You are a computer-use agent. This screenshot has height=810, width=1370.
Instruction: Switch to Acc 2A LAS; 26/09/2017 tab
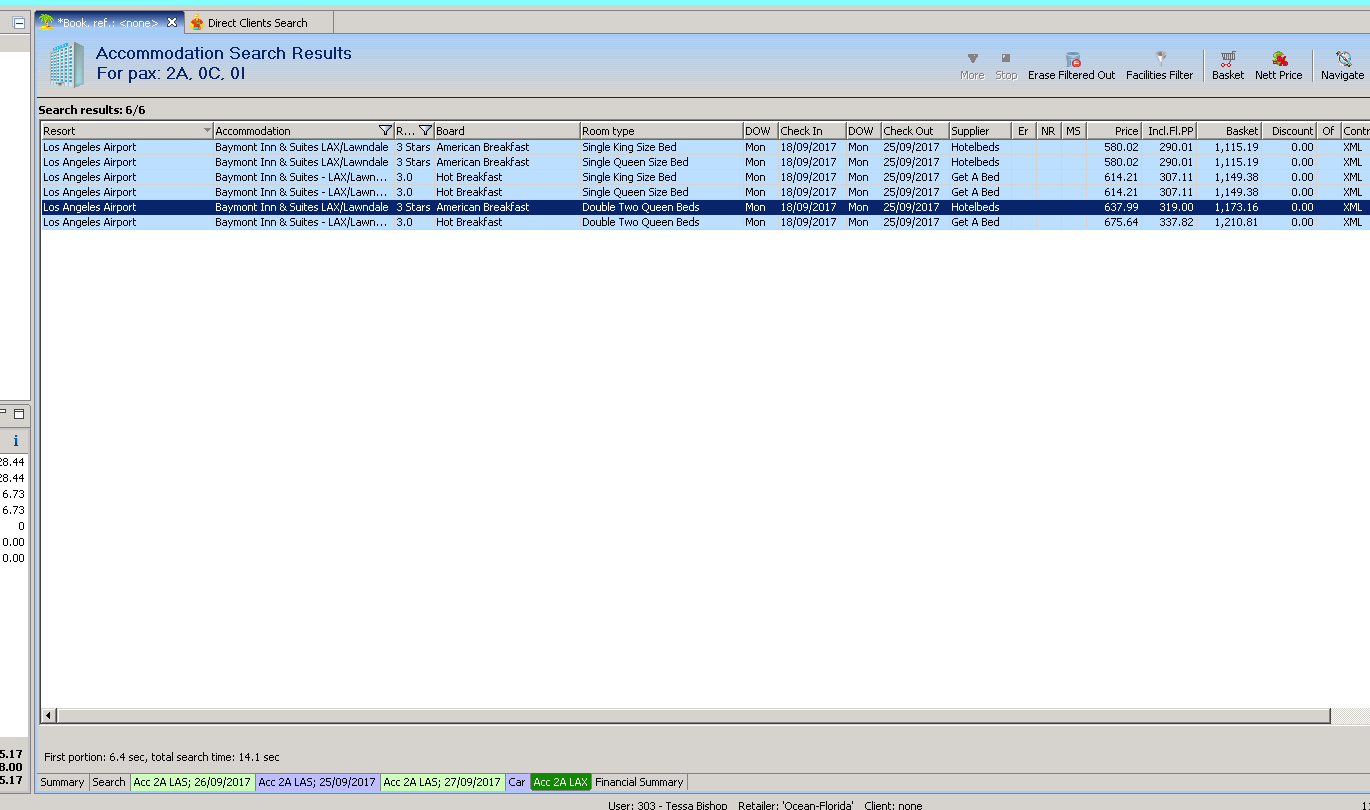click(x=192, y=782)
